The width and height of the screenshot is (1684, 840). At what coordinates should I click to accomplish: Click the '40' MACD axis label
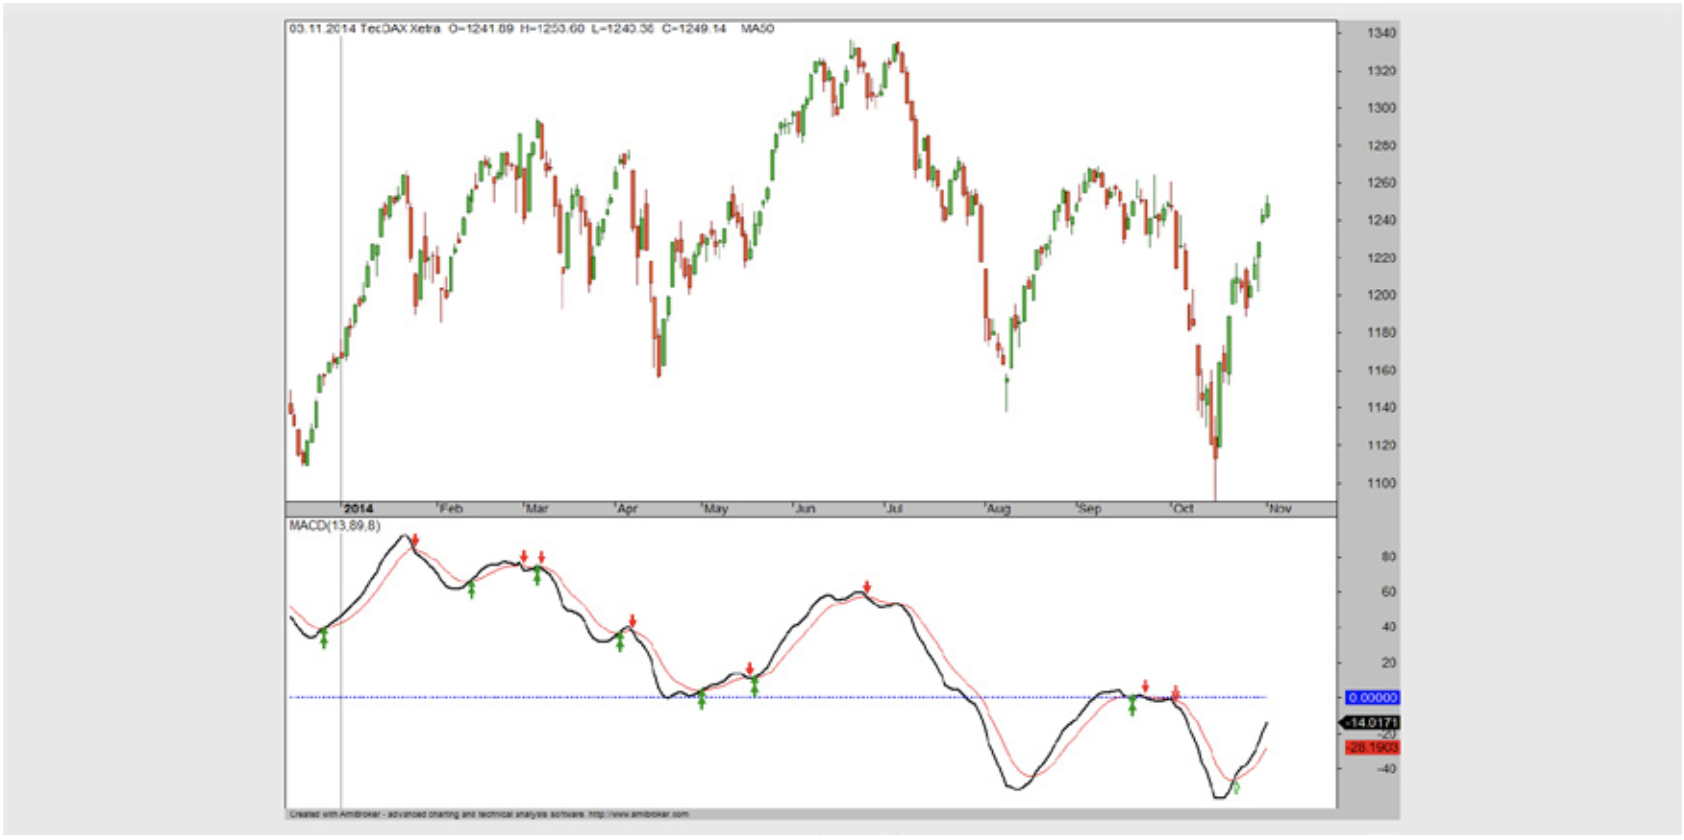1388,627
